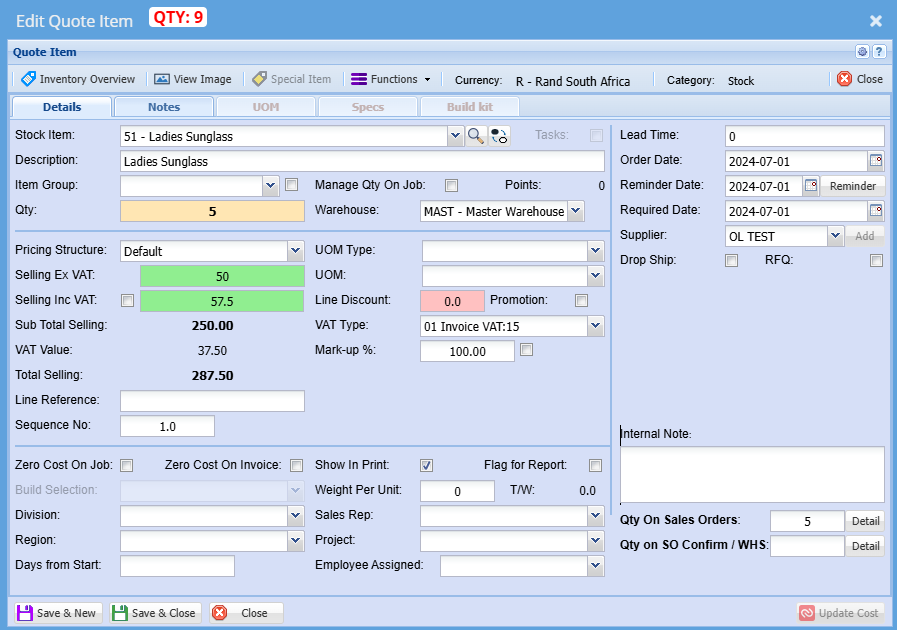Click Save & Close button
Screen dimensions: 897x630
coord(154,613)
